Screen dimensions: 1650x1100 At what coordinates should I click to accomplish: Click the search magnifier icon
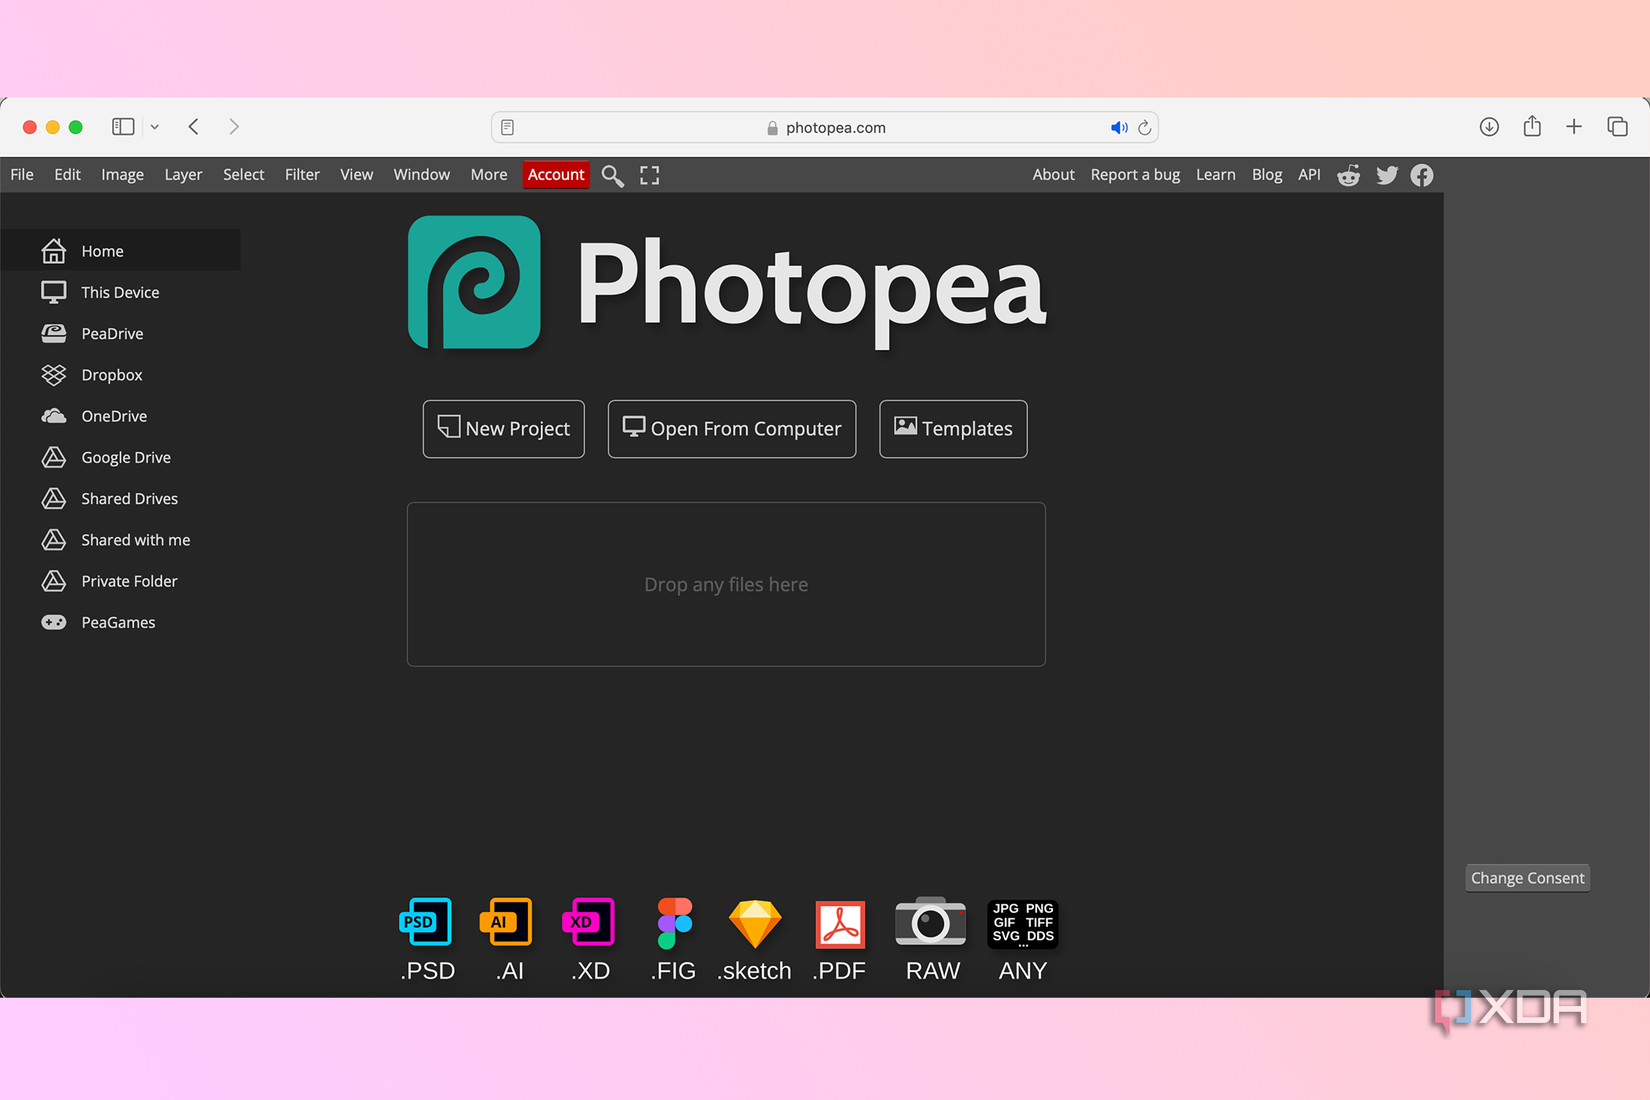(613, 176)
